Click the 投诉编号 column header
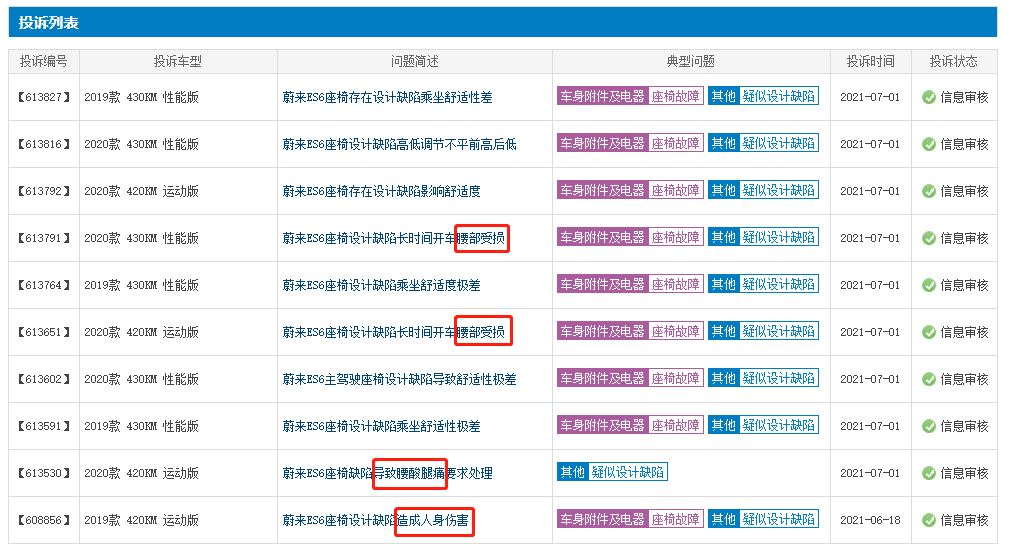The width and height of the screenshot is (1009, 557). (x=44, y=62)
